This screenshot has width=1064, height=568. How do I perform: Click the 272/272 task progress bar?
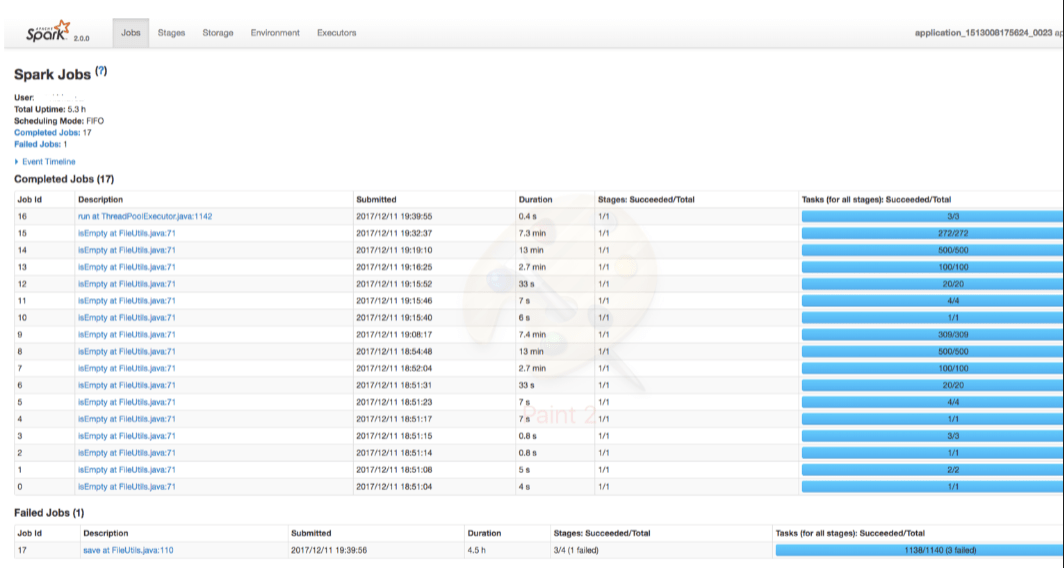click(x=932, y=233)
